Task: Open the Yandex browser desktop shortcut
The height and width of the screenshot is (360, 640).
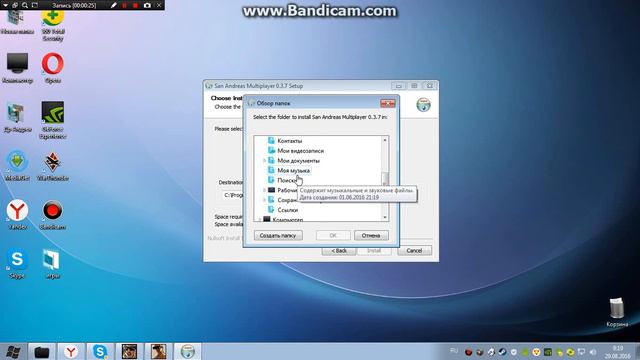Action: 17,215
